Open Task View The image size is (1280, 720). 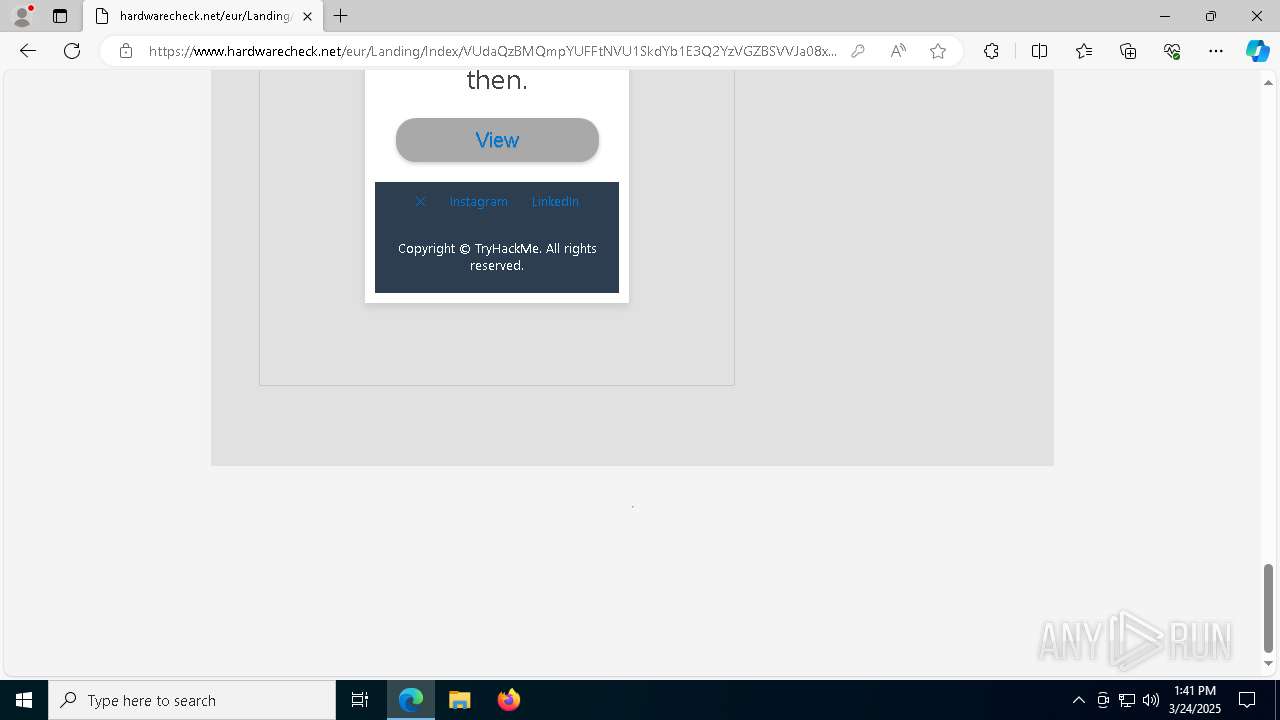pyautogui.click(x=360, y=700)
